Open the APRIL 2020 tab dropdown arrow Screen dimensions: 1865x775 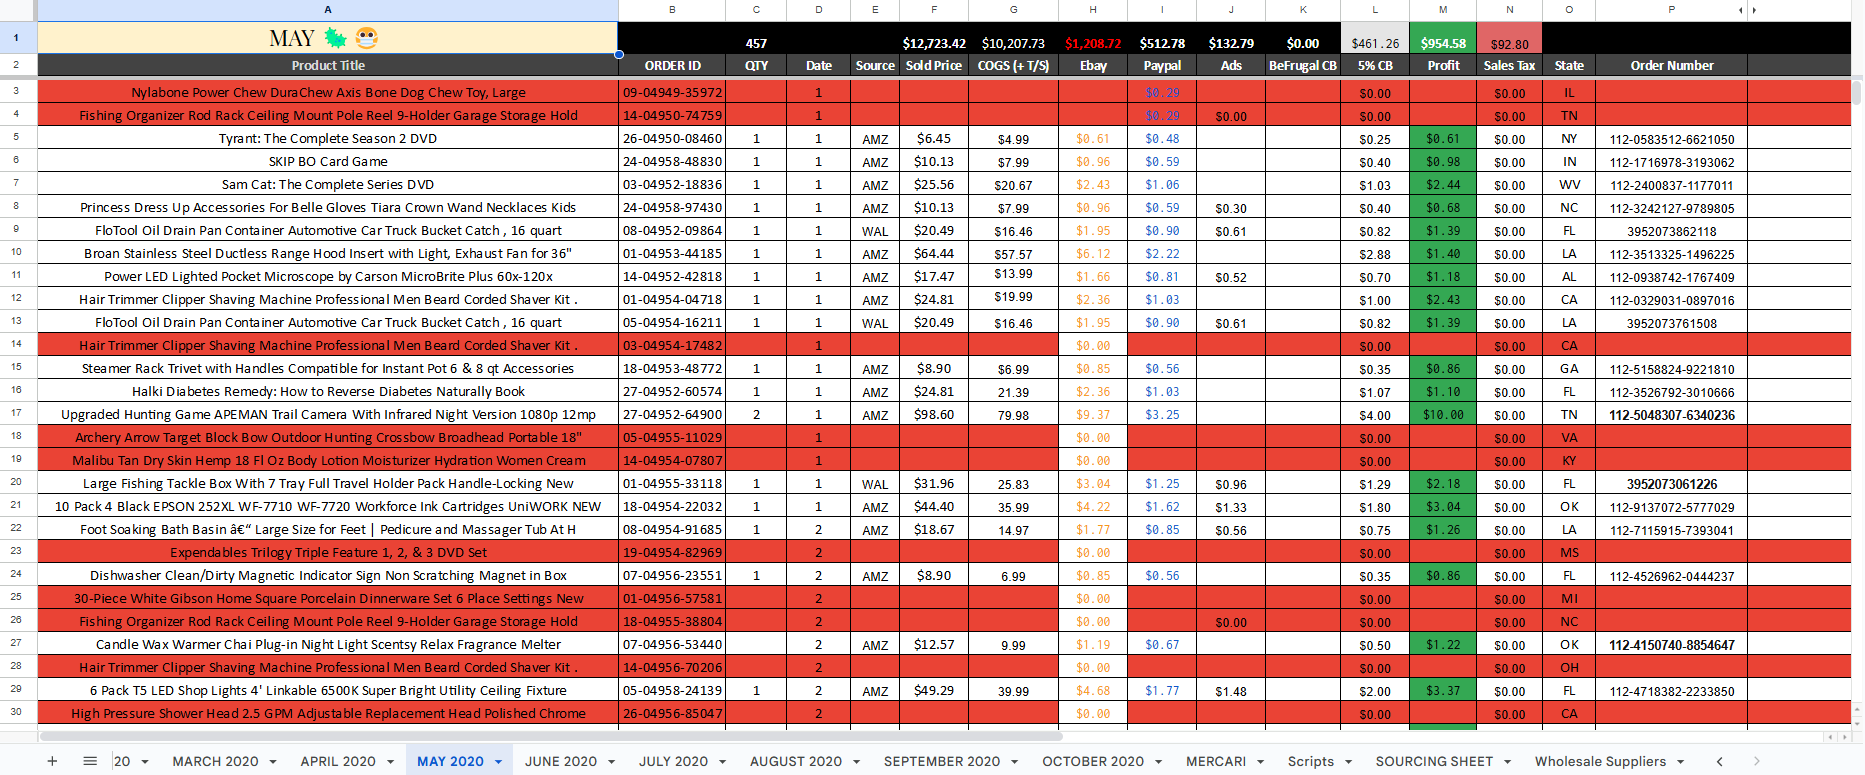[390, 762]
